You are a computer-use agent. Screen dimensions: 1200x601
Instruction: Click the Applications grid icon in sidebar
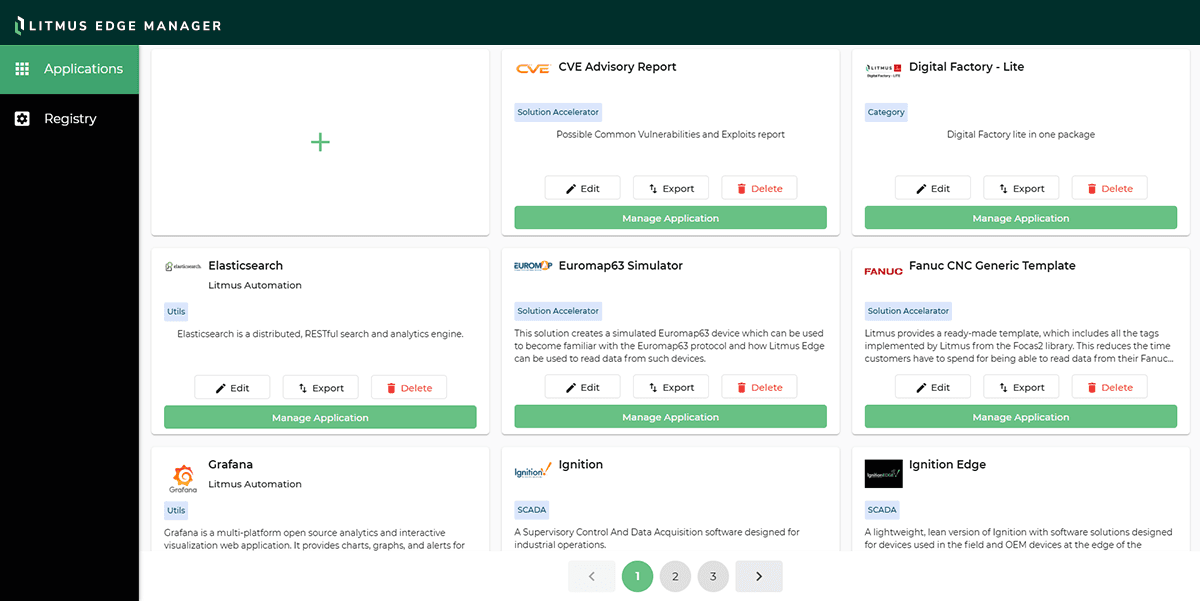pos(22,69)
